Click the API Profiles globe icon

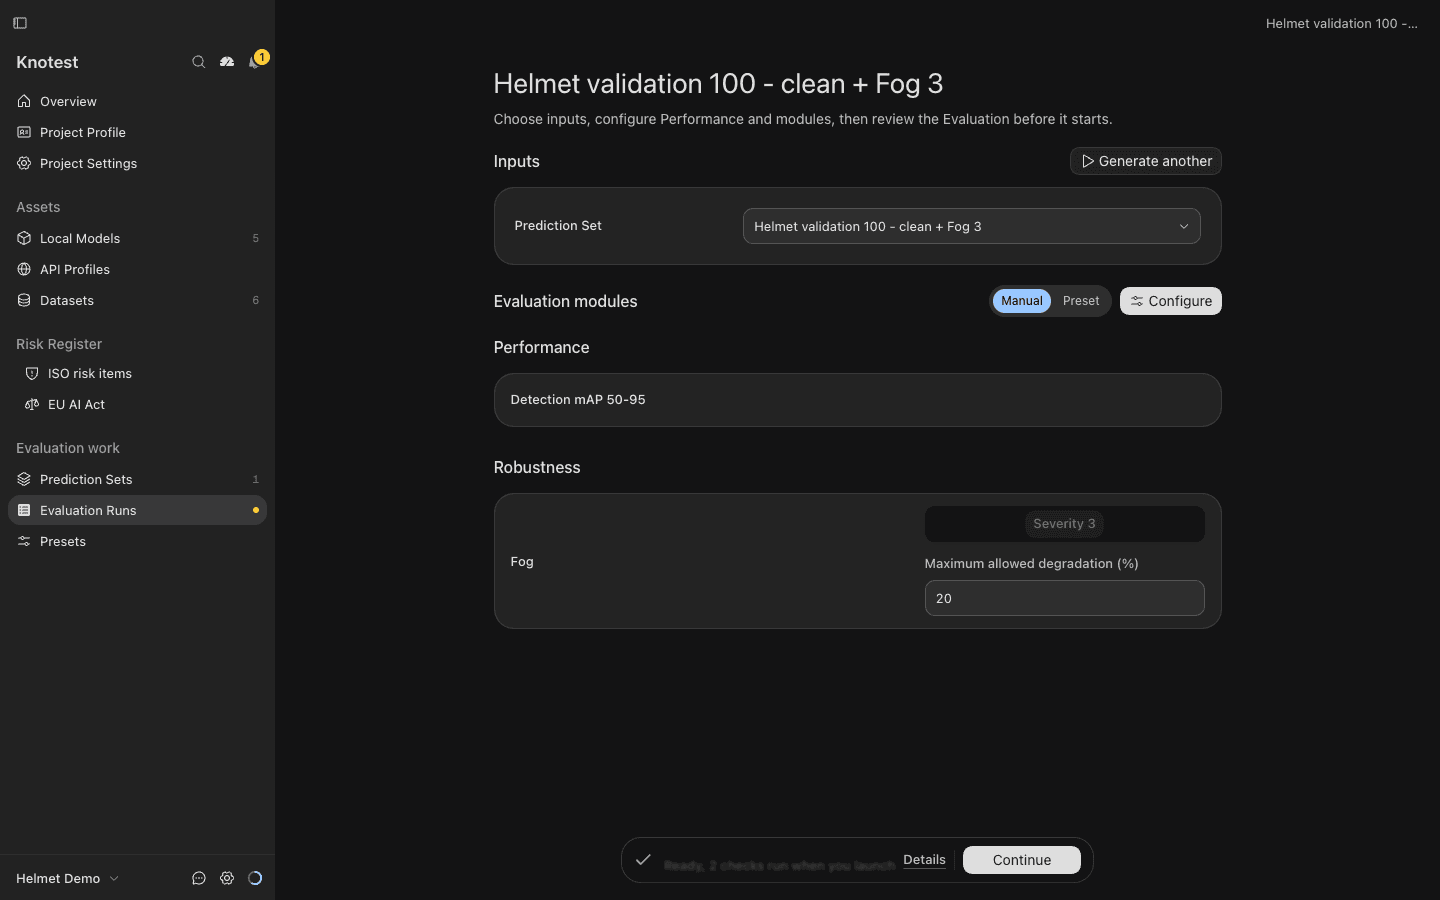(x=24, y=269)
